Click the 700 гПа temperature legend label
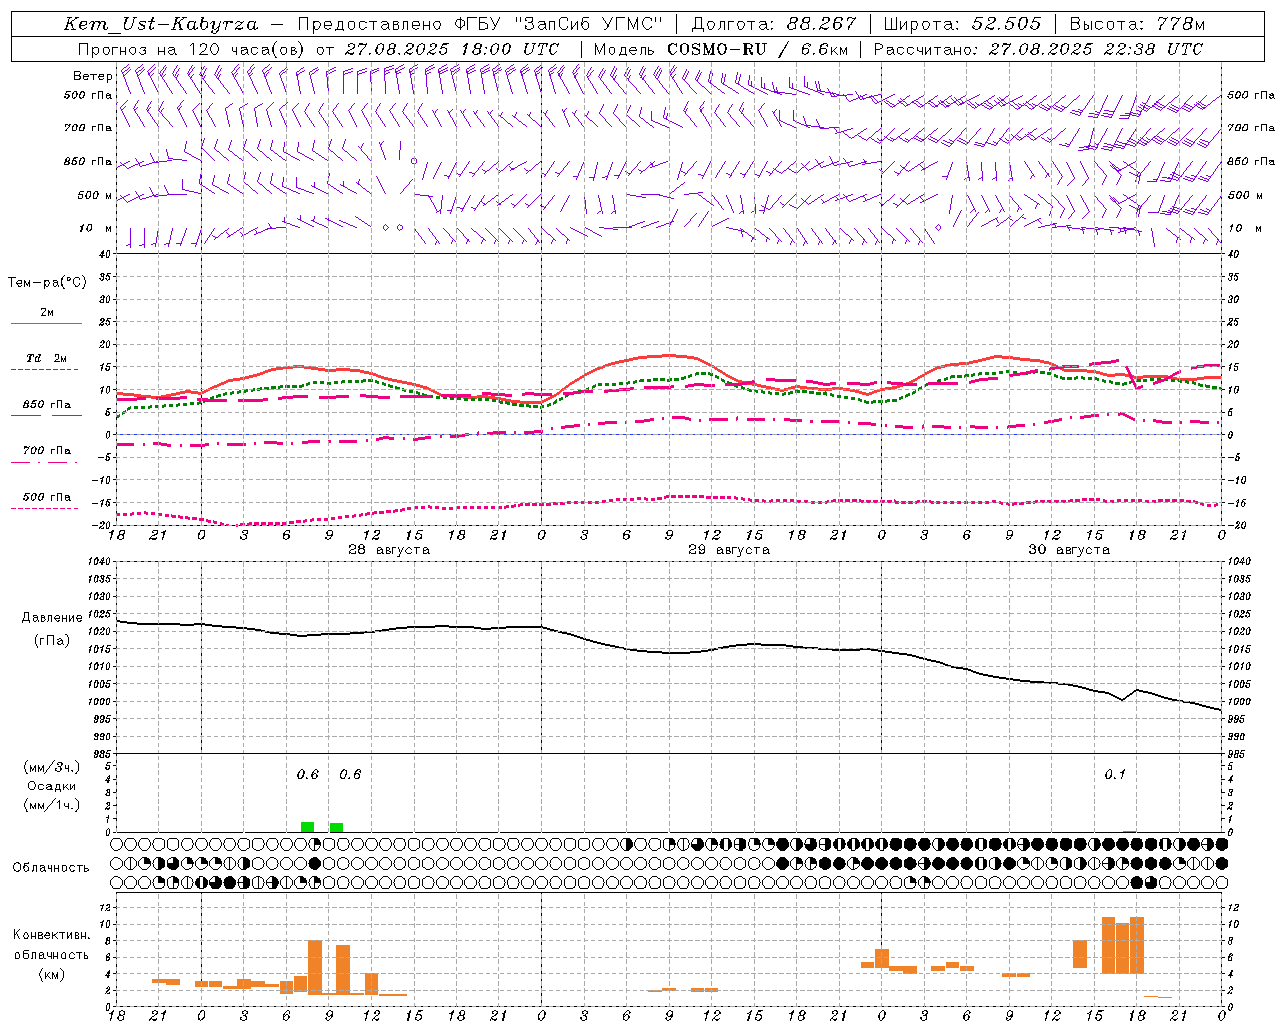The height and width of the screenshot is (1024, 1280). pyautogui.click(x=47, y=450)
